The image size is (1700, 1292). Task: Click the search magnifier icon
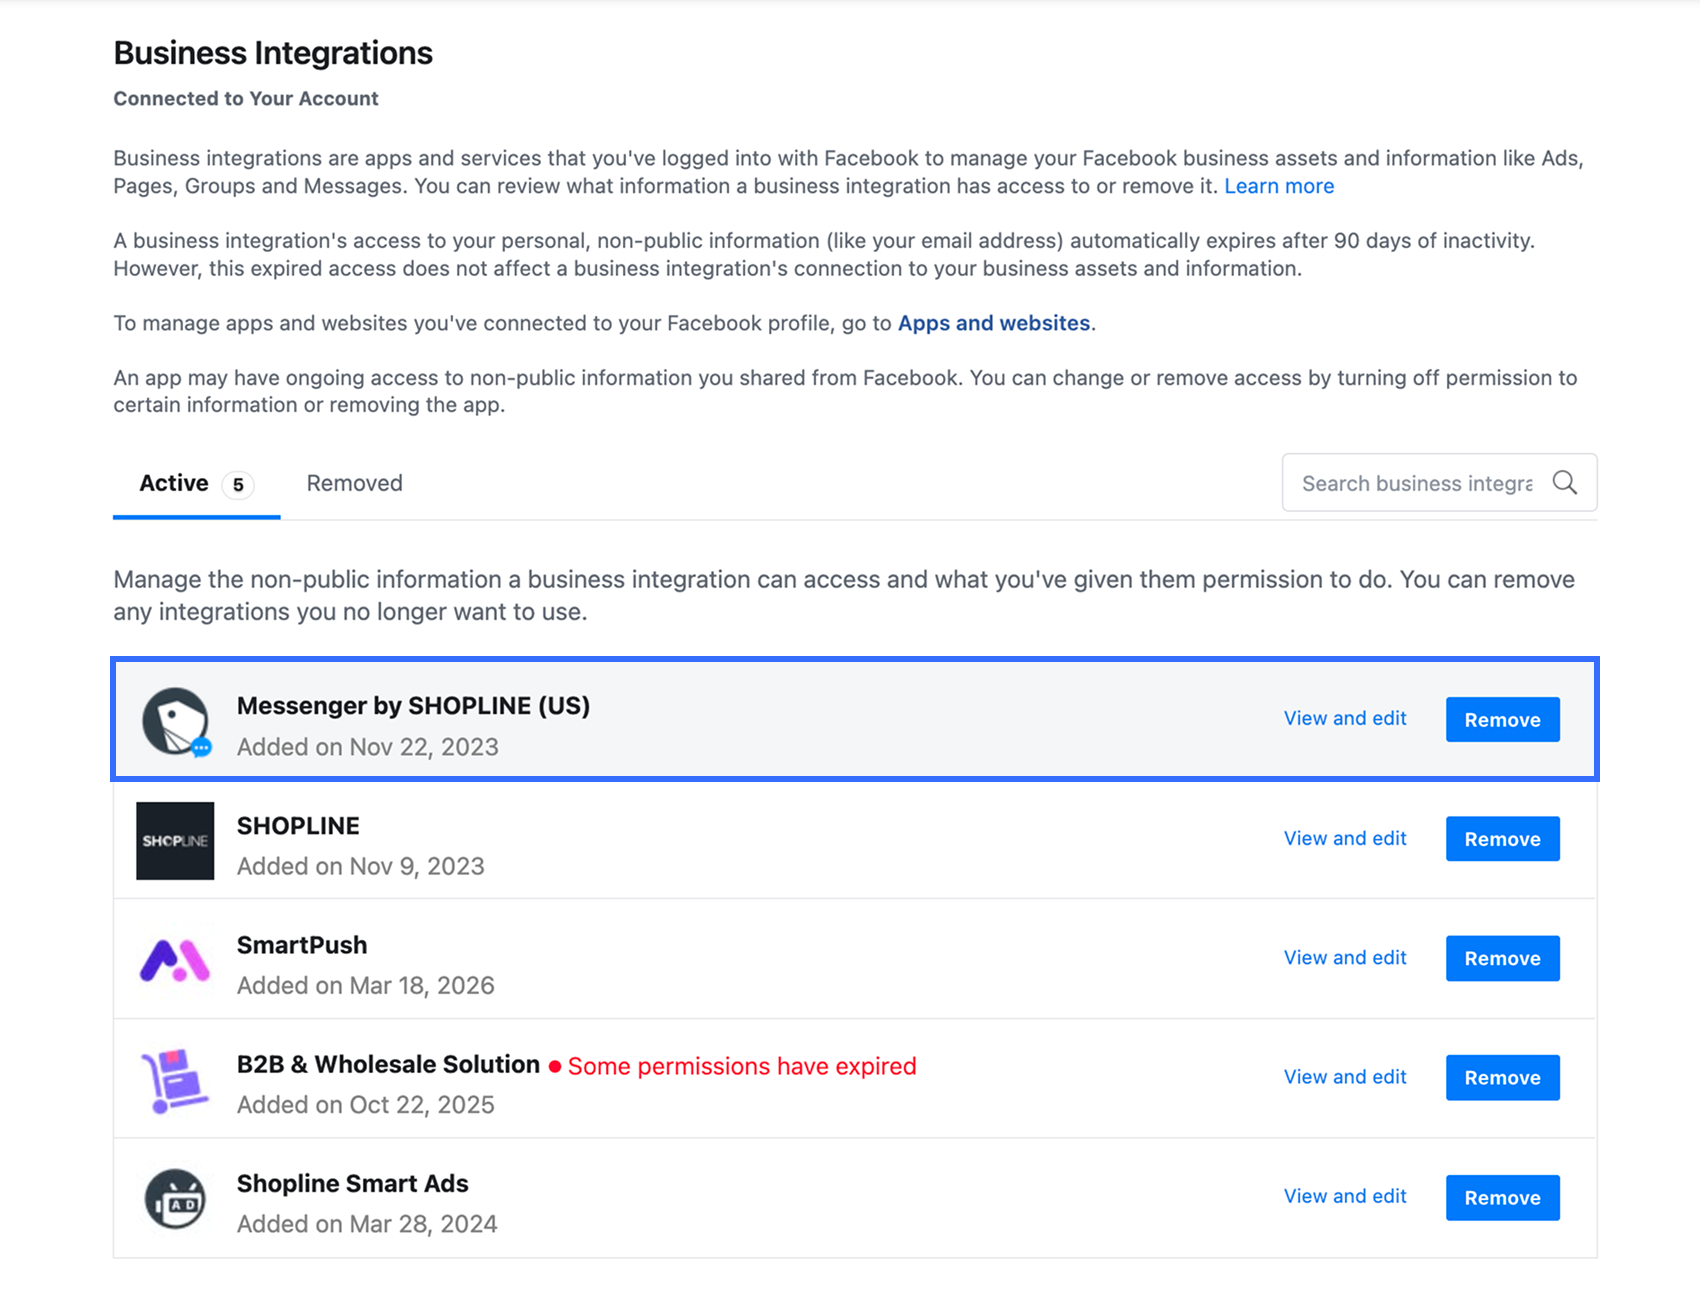click(1565, 483)
